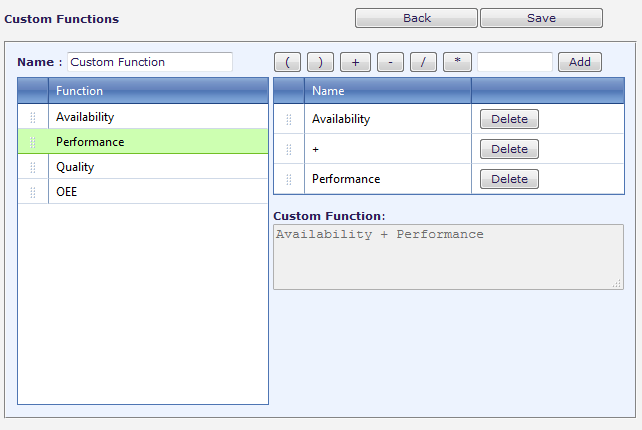642x430 pixels.
Task: Delete the Performance entry from the formula
Action: pos(509,179)
